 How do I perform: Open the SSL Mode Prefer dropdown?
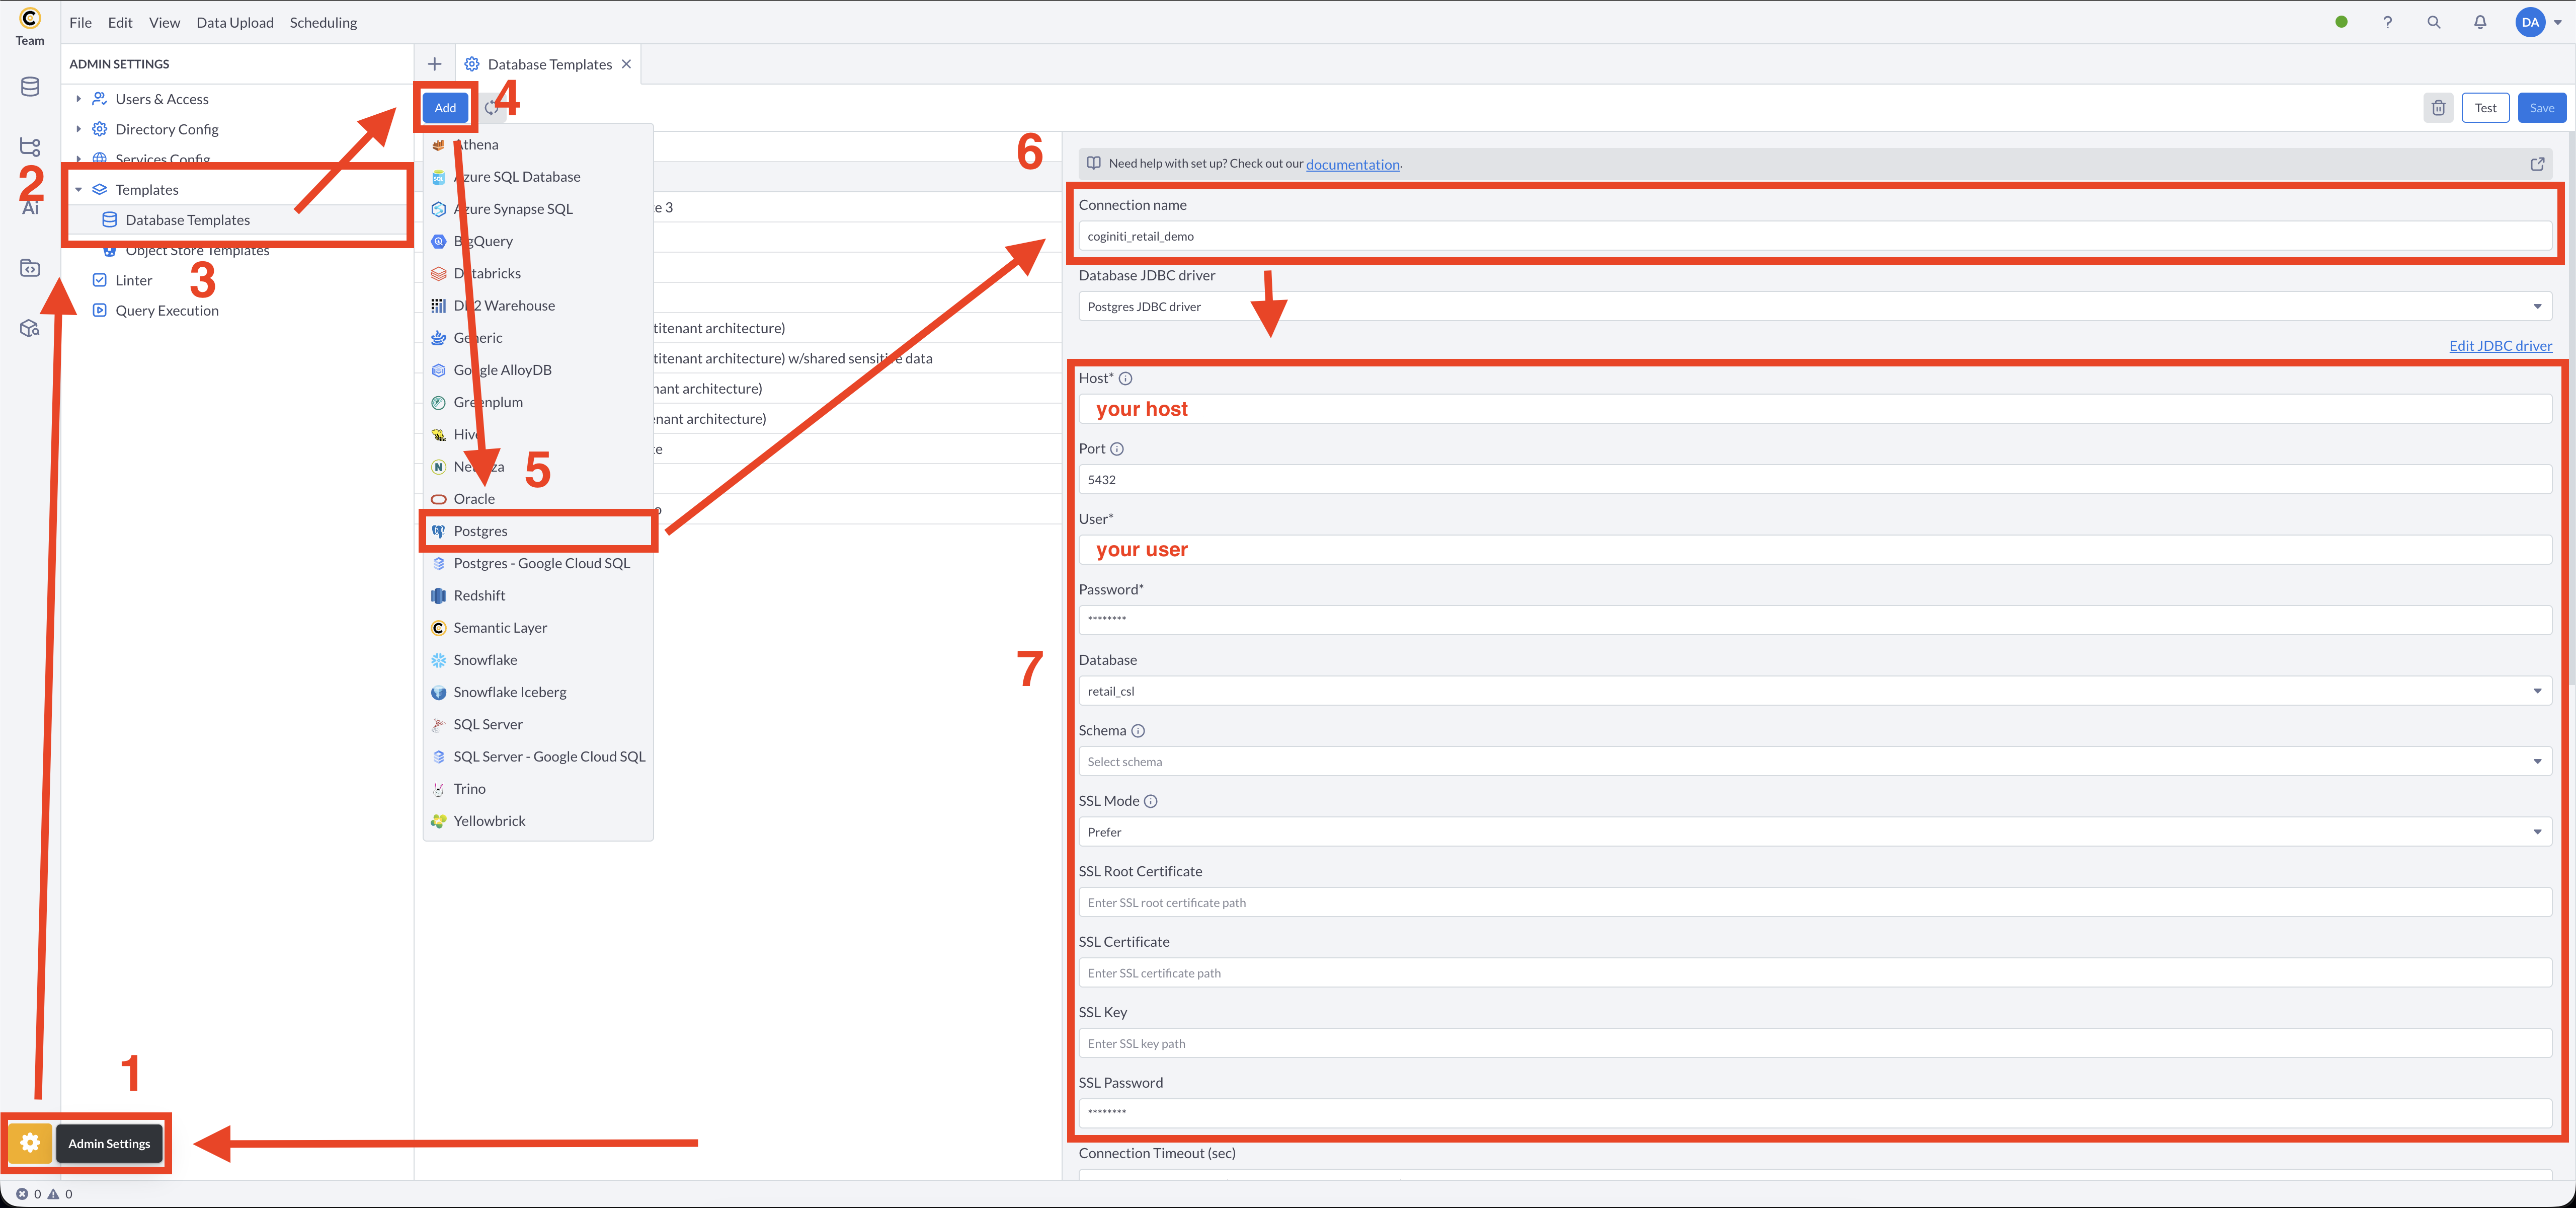(1815, 832)
